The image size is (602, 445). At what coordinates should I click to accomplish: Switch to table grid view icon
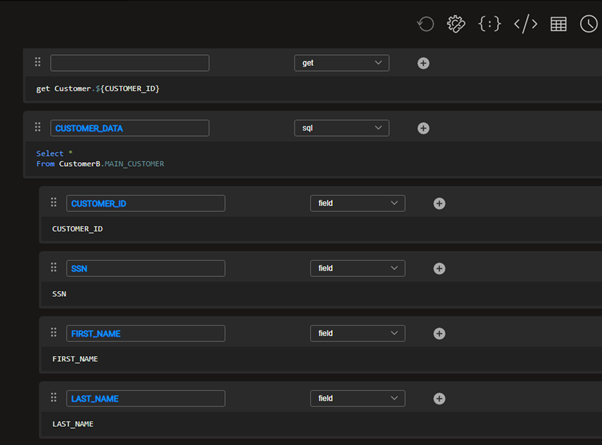[x=558, y=24]
